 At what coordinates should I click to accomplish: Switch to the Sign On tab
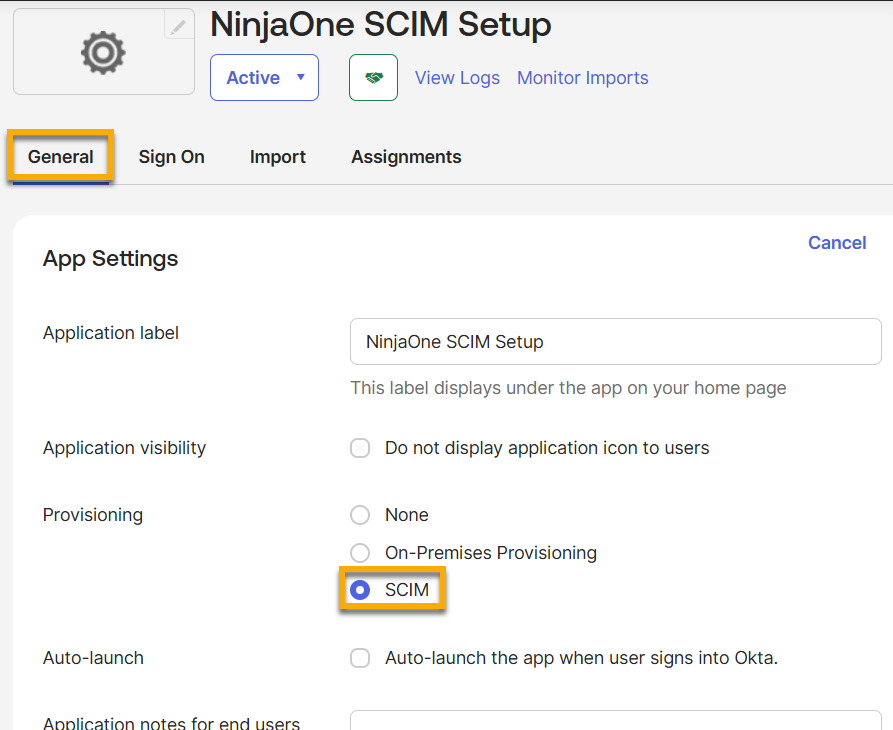171,156
